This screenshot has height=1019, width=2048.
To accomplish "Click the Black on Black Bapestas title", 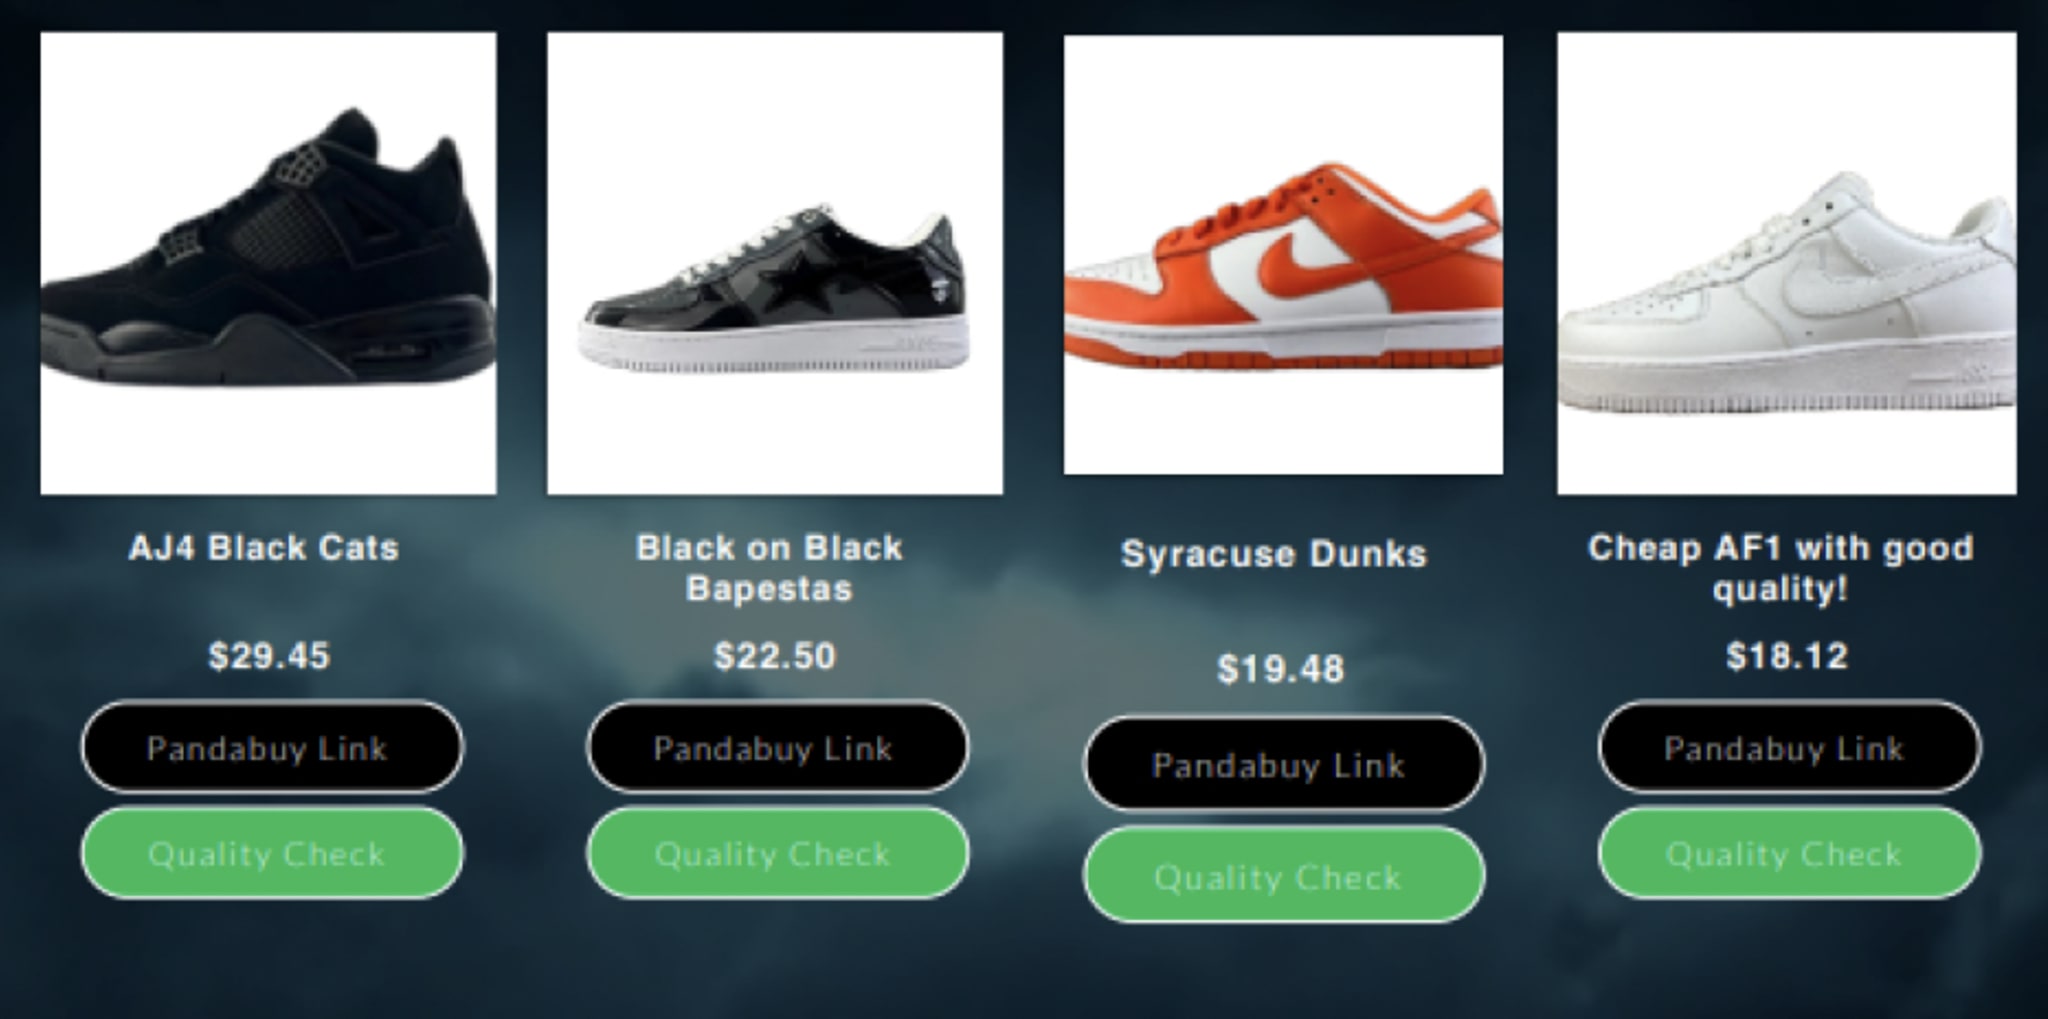I will point(770,568).
